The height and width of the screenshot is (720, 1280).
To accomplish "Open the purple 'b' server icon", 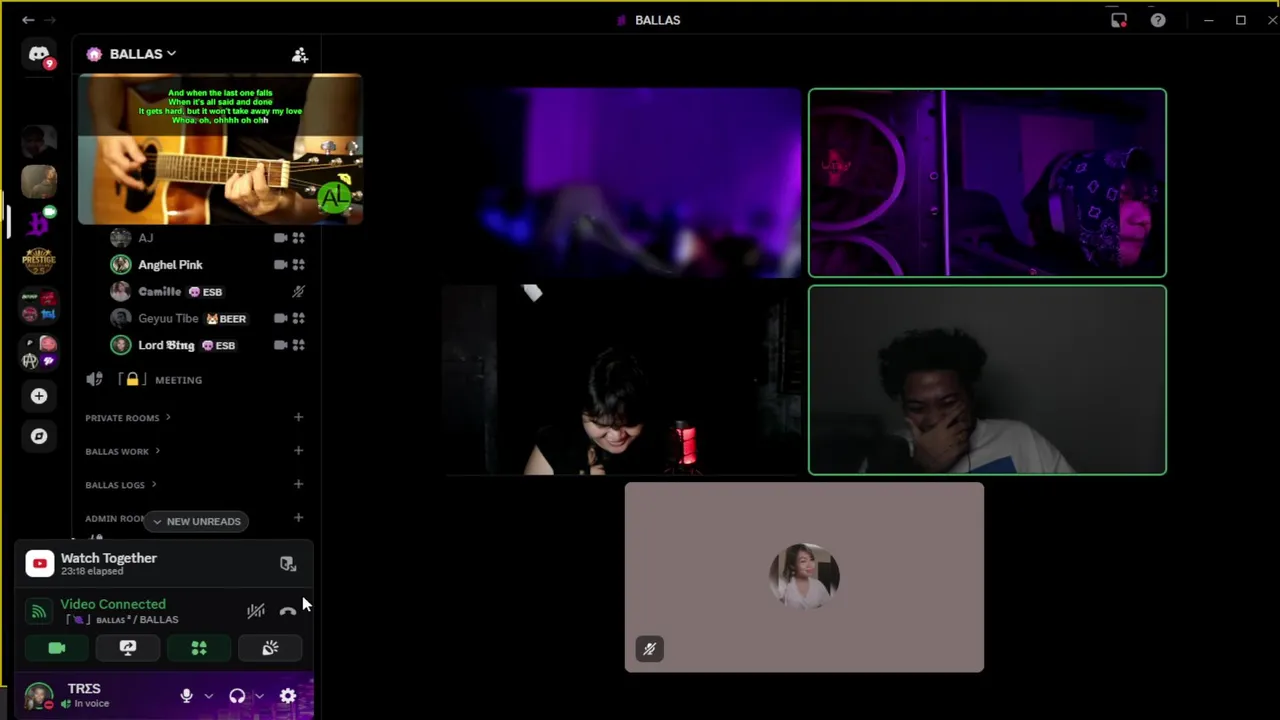I will point(39,222).
